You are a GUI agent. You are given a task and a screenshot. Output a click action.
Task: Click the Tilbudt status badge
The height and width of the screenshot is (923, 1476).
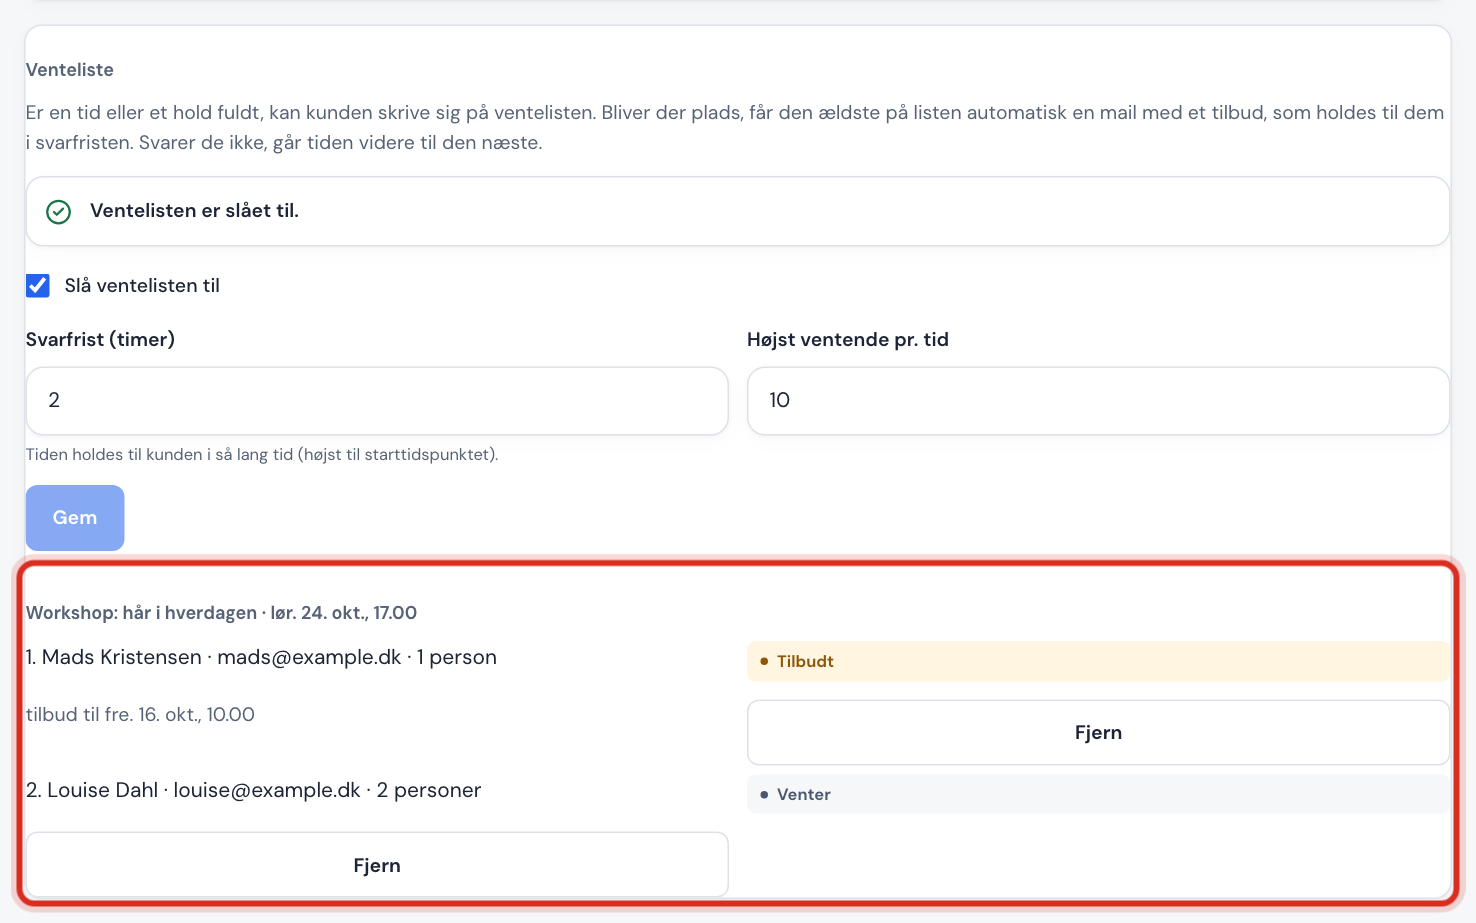tap(1098, 662)
